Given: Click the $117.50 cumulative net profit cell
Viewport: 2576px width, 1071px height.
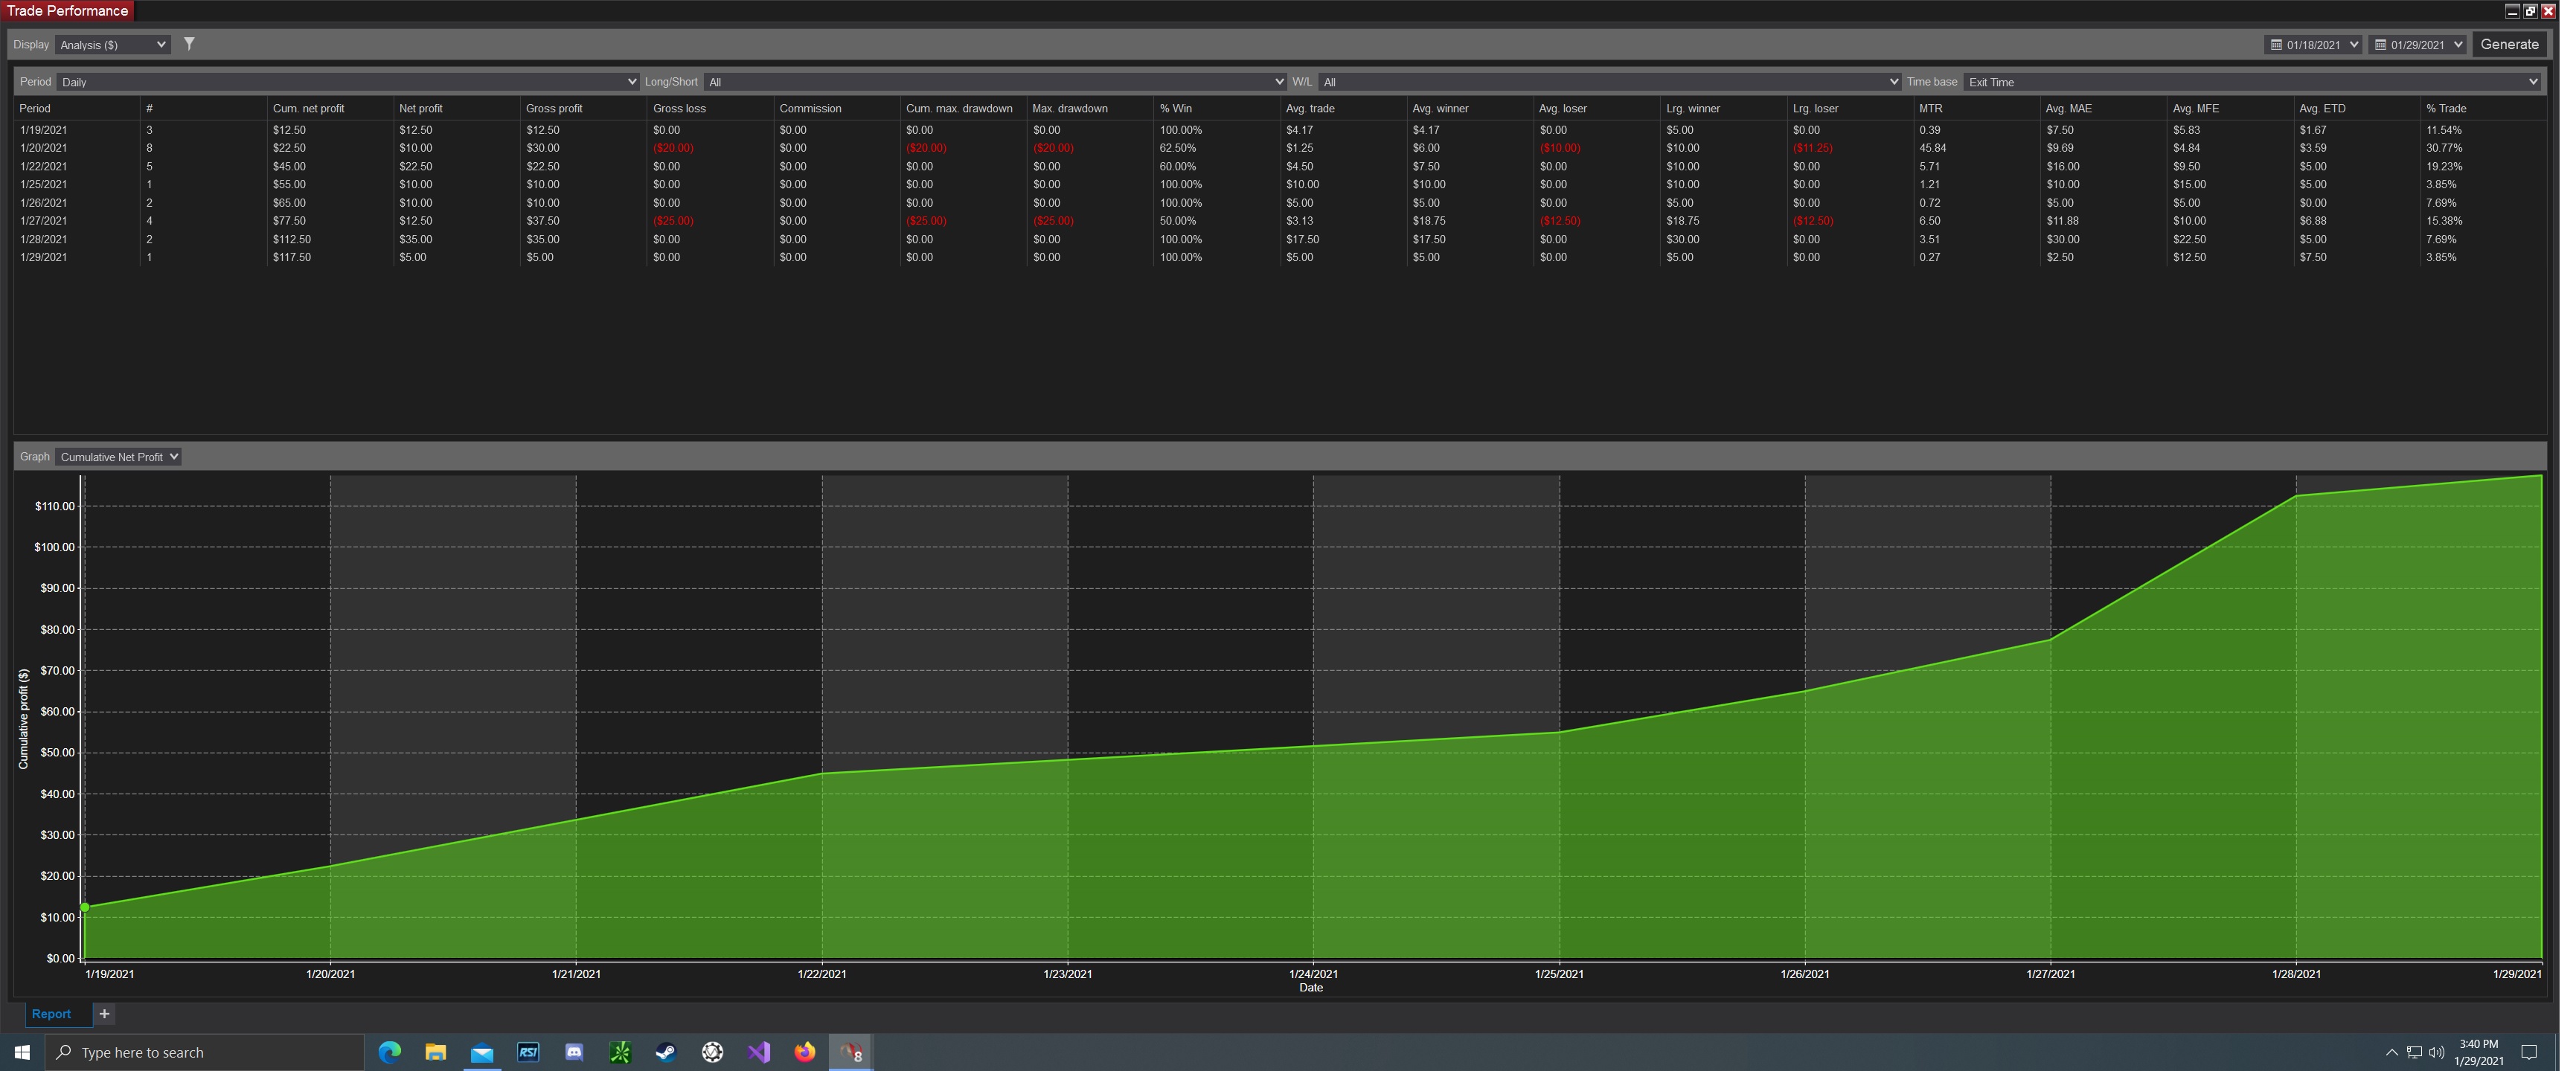Looking at the screenshot, I should [291, 257].
